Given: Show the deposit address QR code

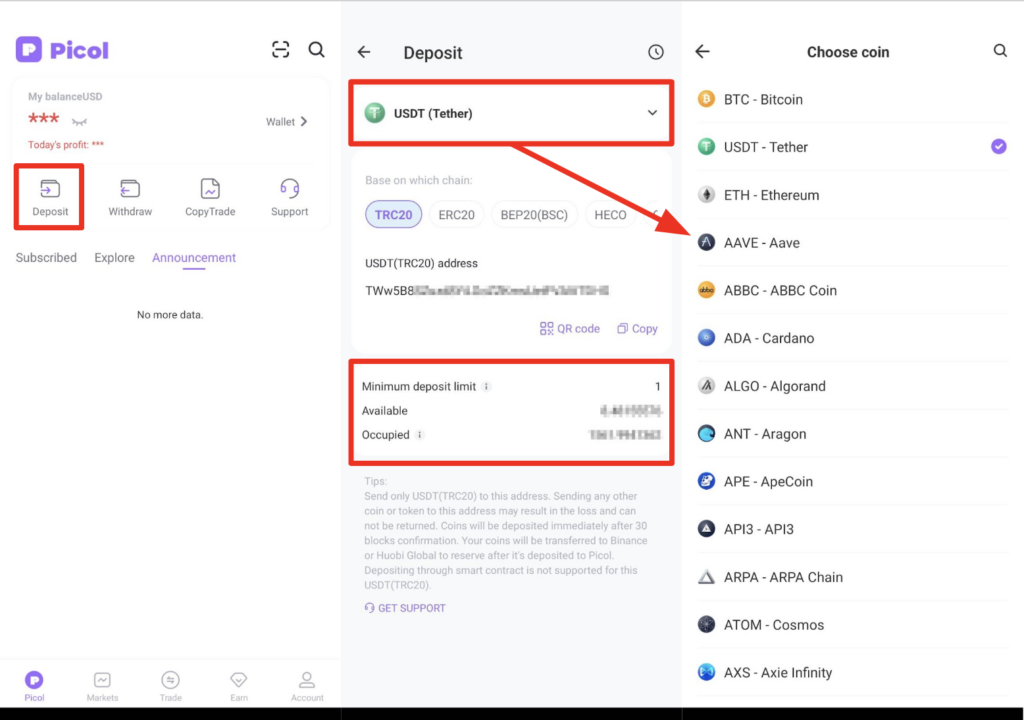Looking at the screenshot, I should (569, 329).
